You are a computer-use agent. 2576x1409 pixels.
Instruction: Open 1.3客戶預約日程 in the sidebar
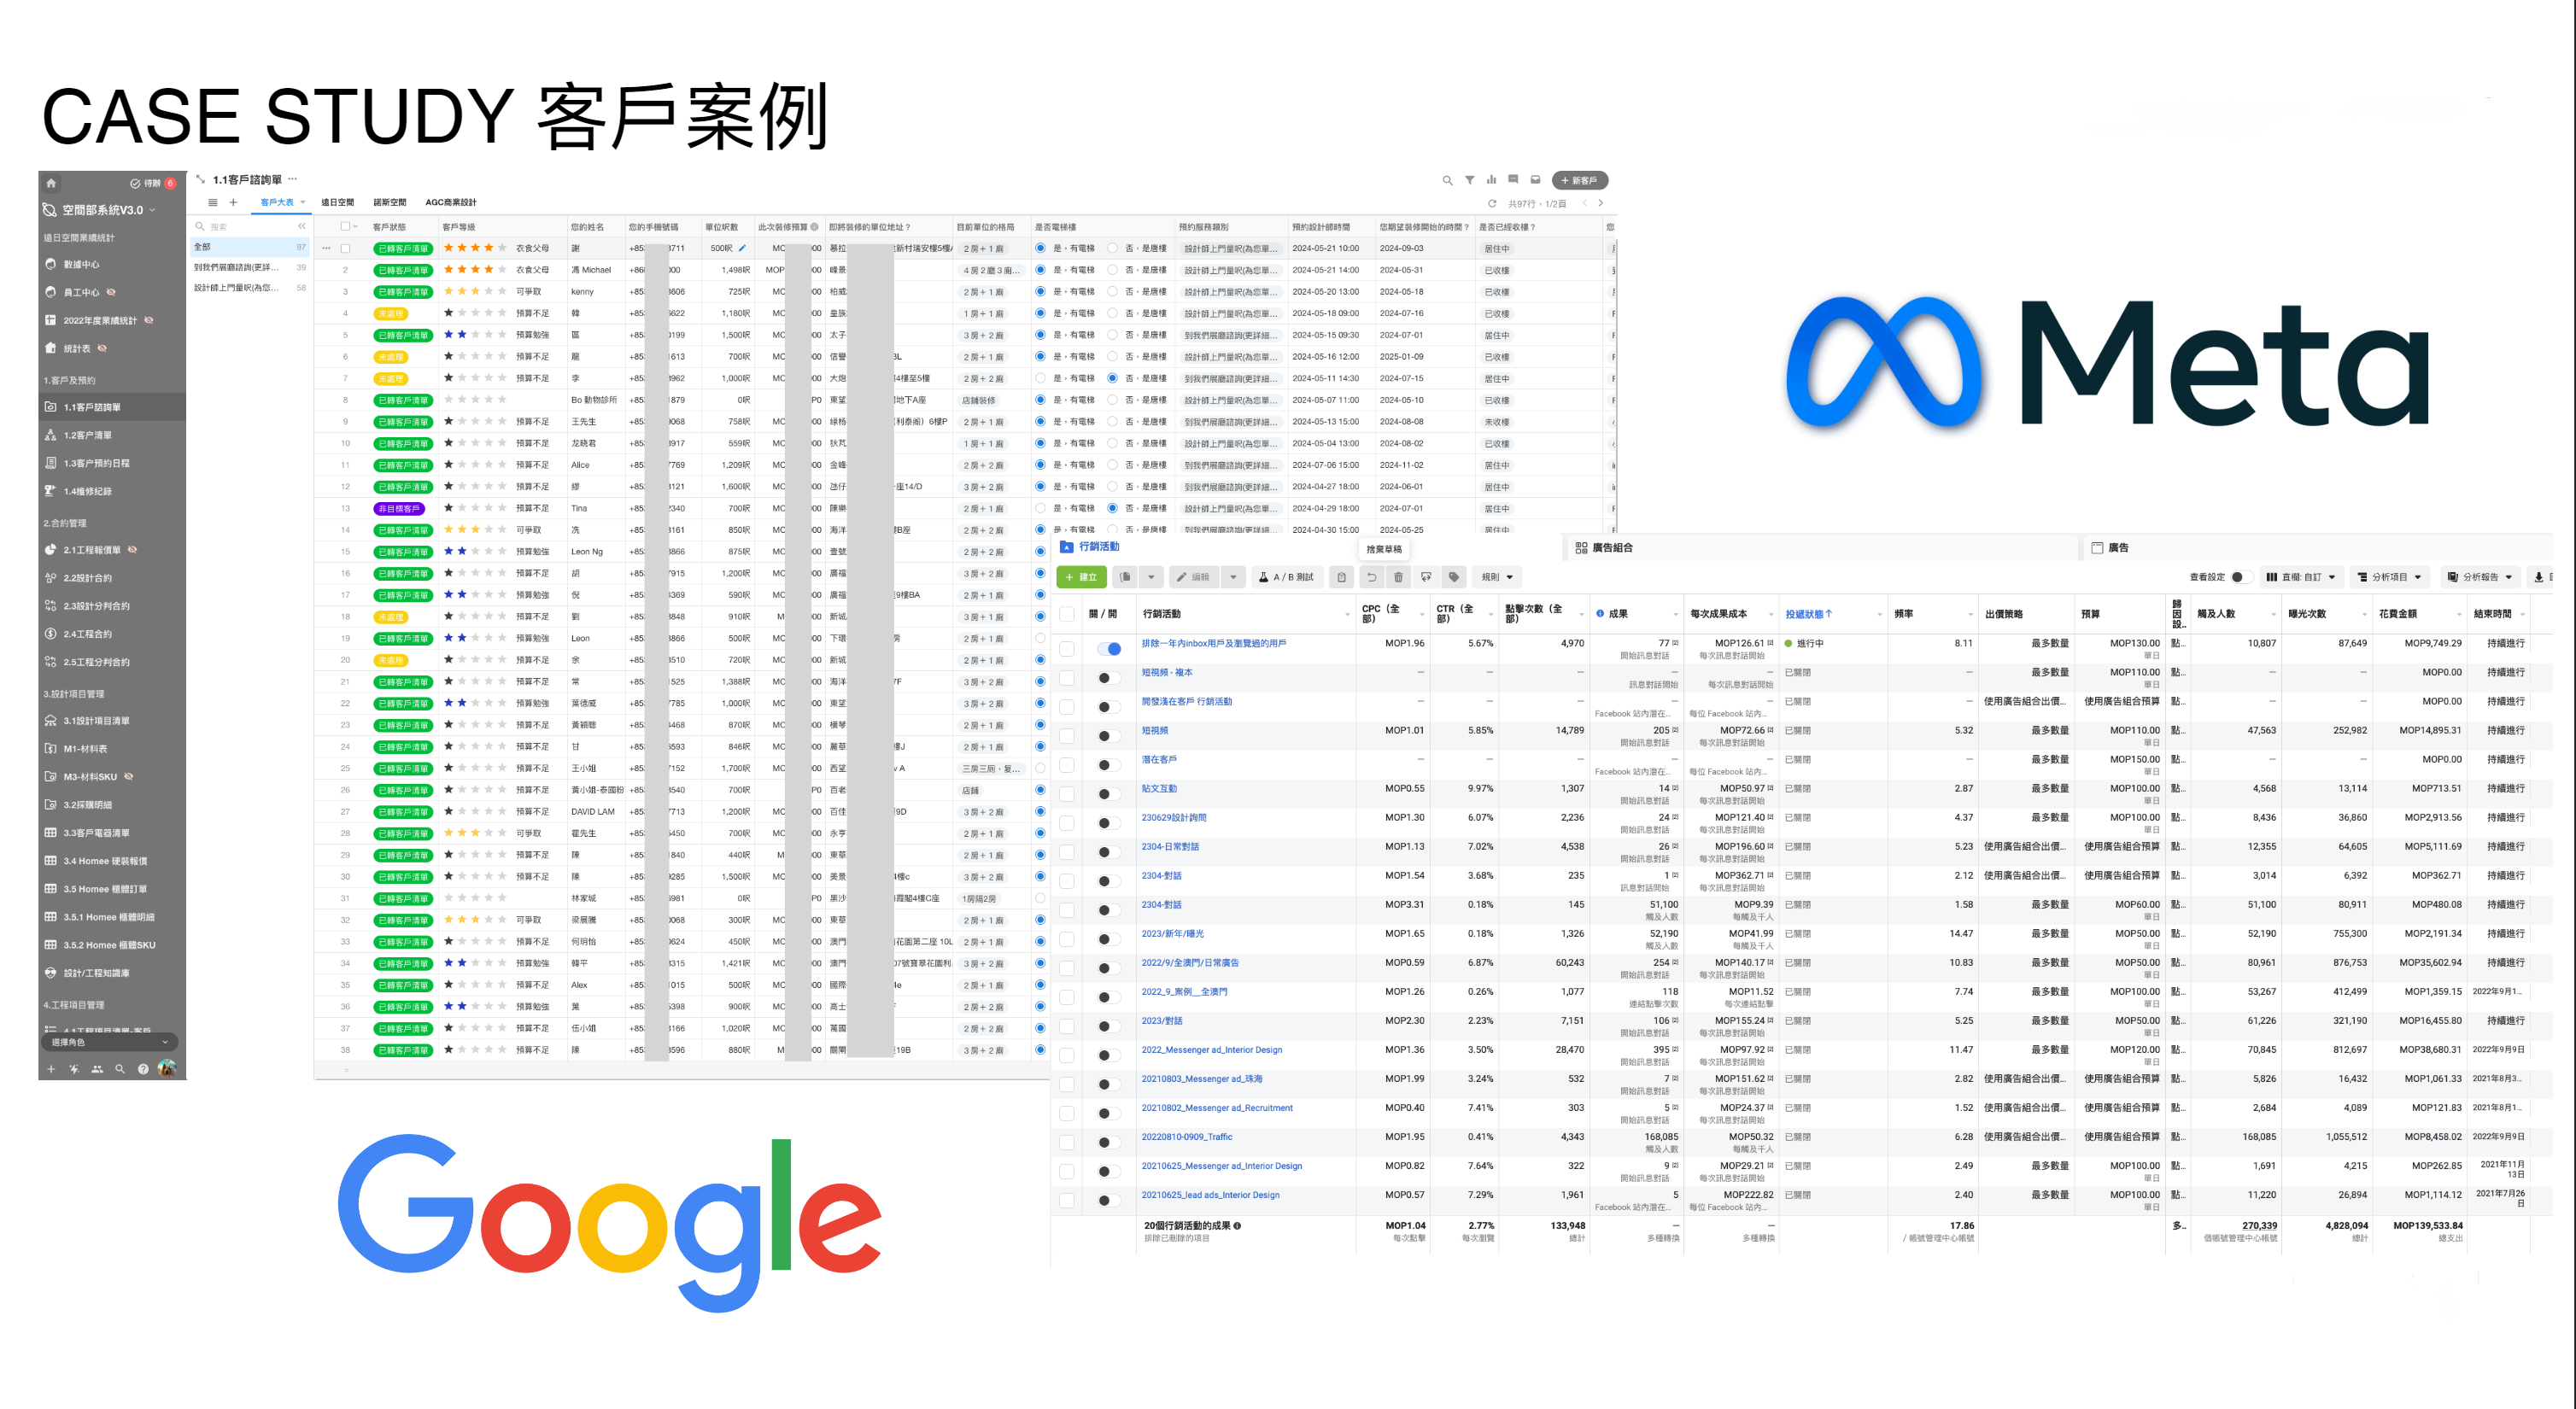(x=96, y=463)
